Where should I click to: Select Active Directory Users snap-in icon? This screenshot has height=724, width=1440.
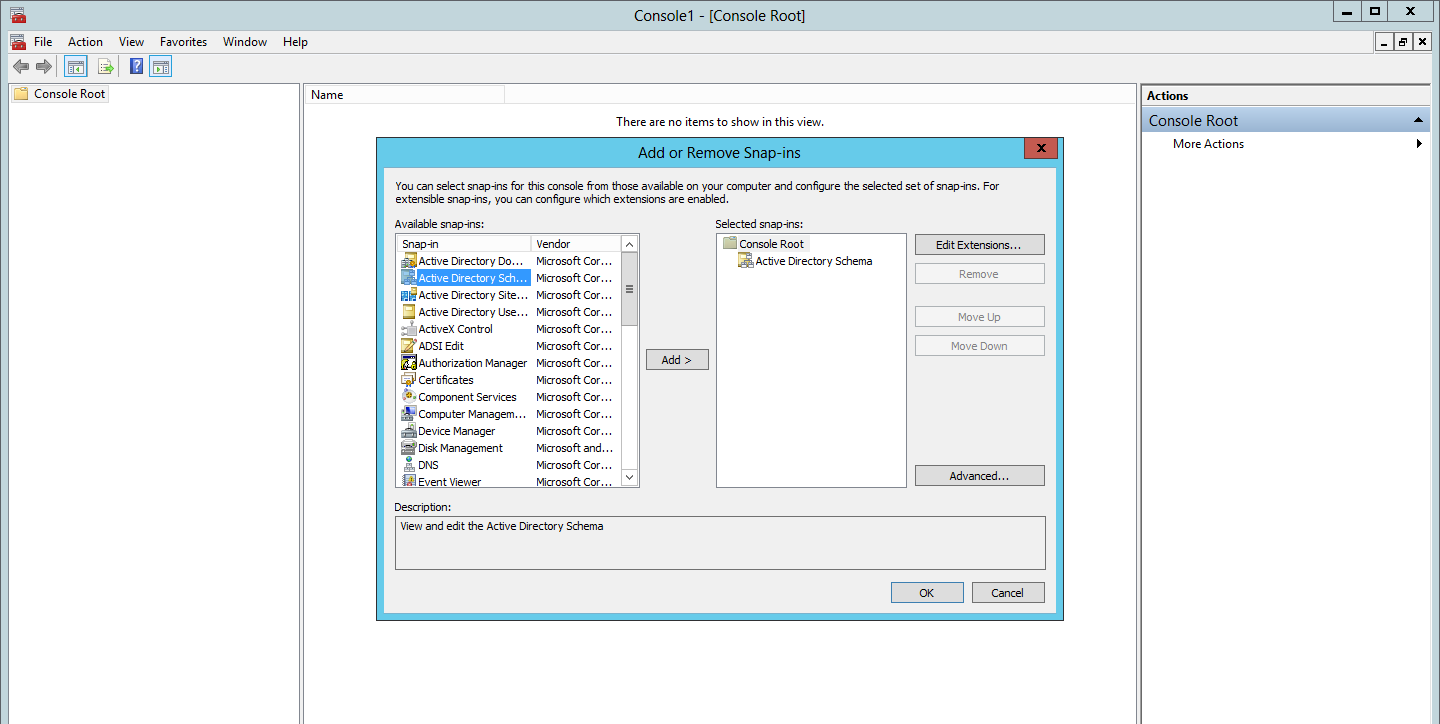click(x=408, y=312)
